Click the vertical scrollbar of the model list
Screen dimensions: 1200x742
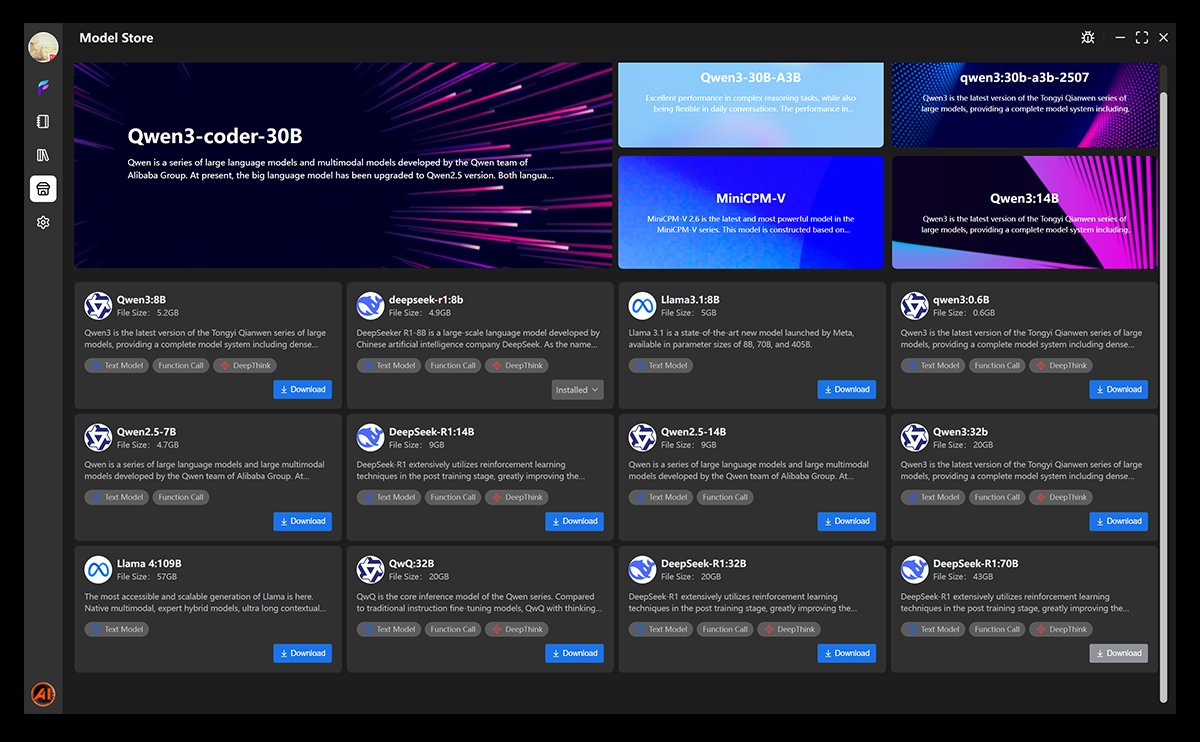(1163, 396)
